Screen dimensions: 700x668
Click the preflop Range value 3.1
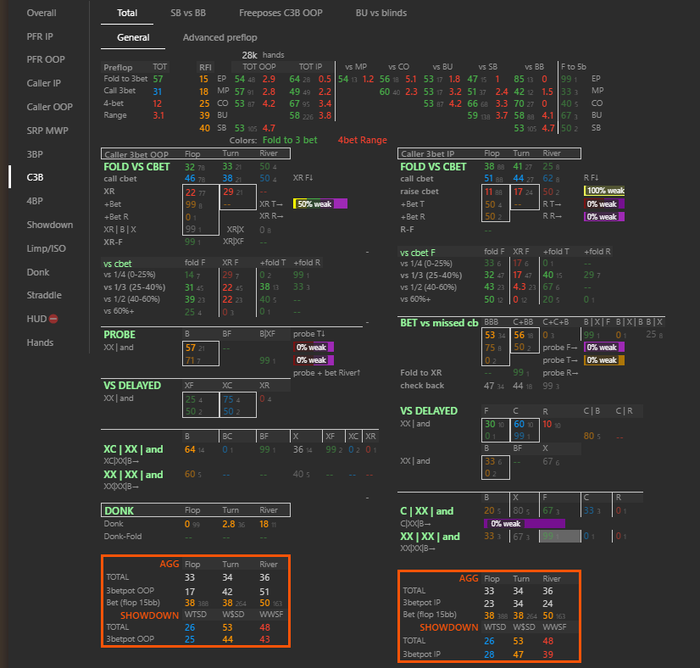pos(158,116)
